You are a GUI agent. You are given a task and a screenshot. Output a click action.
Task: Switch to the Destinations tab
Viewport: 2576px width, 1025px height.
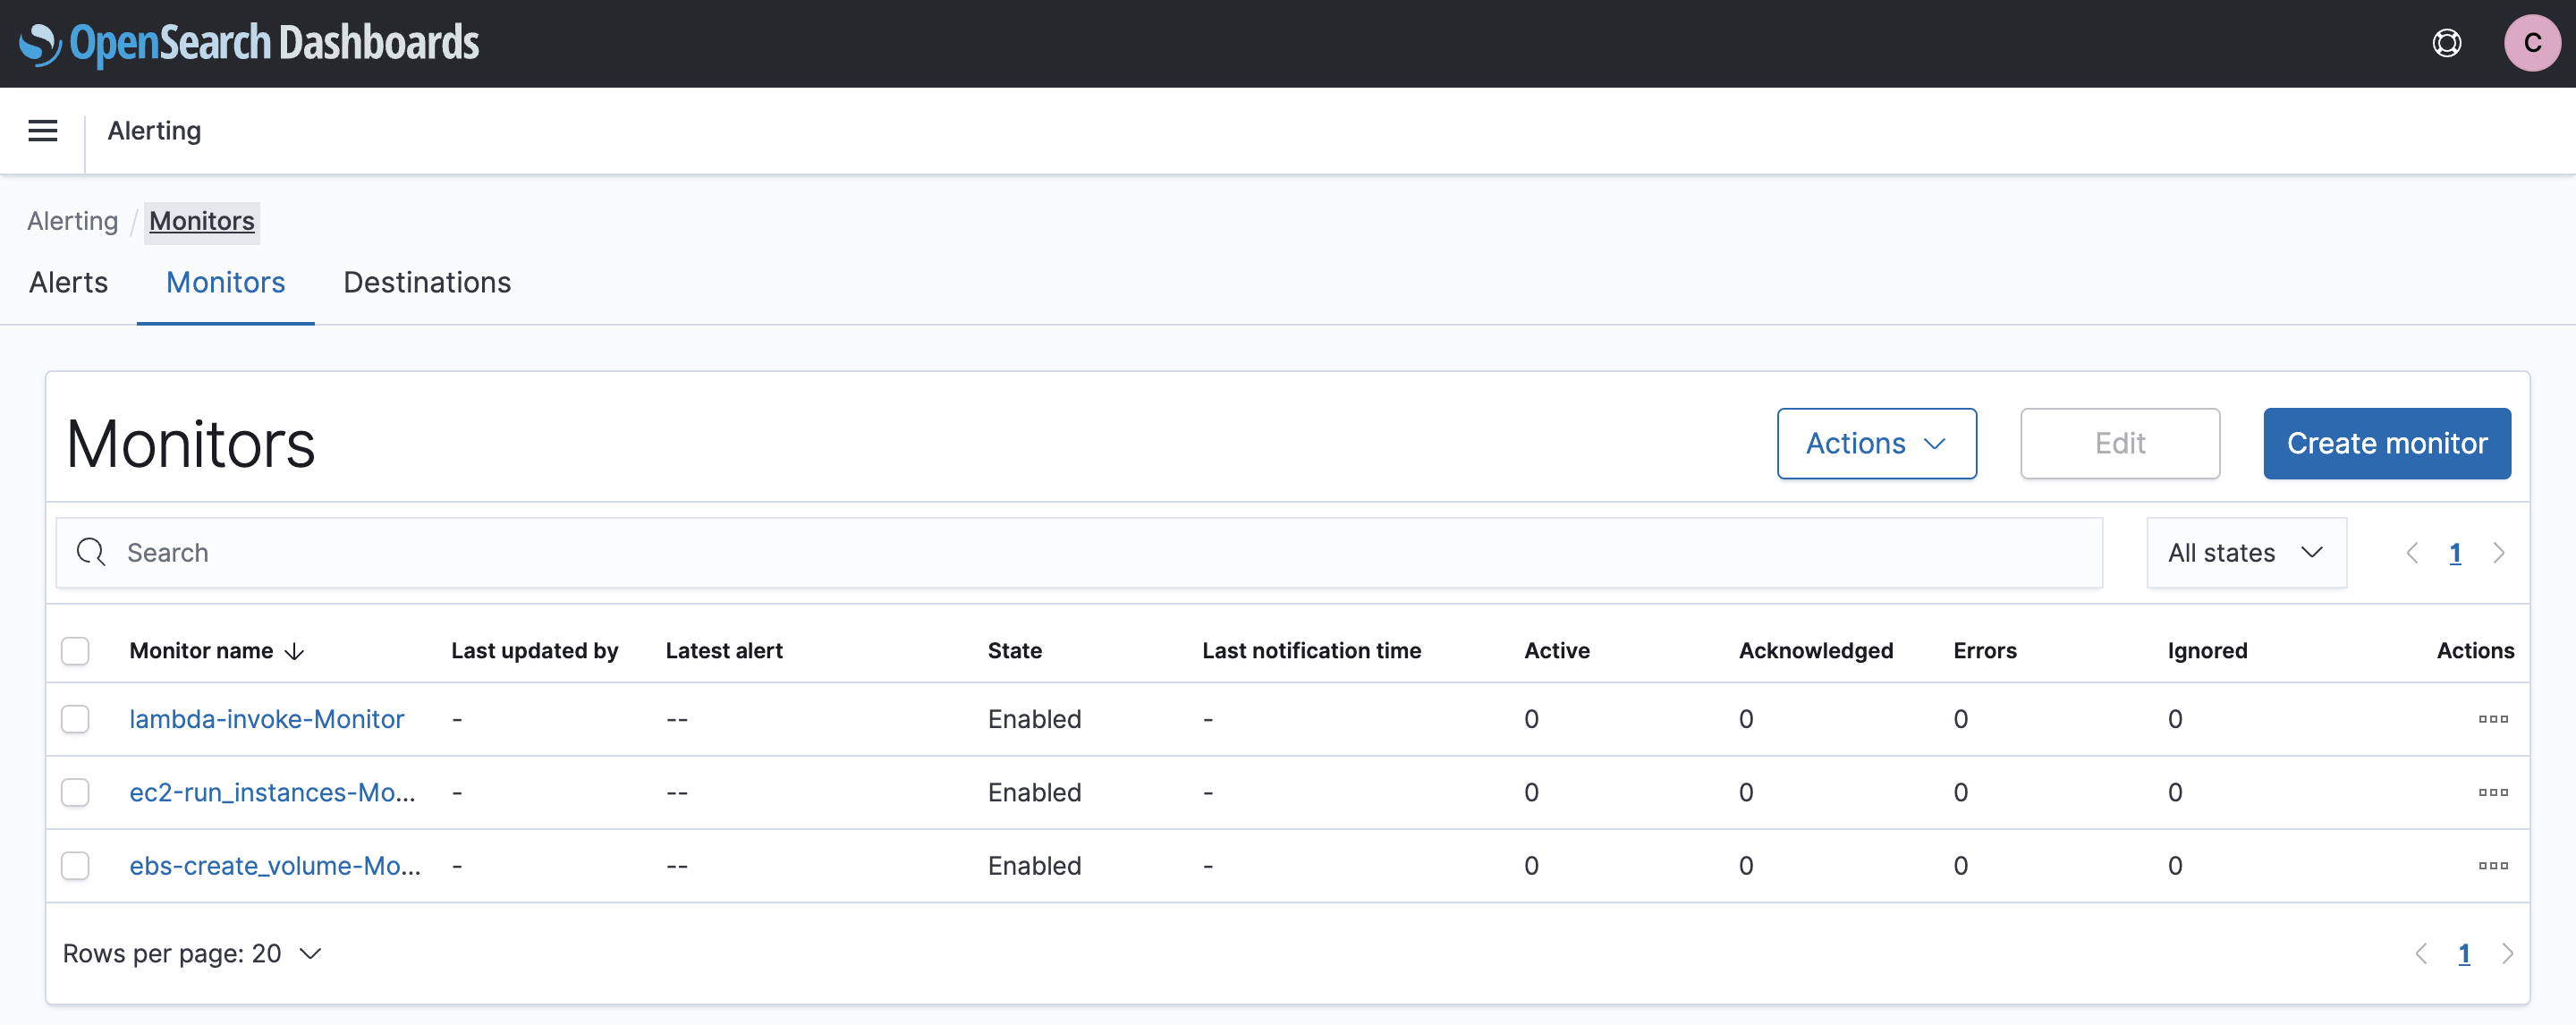click(x=428, y=281)
